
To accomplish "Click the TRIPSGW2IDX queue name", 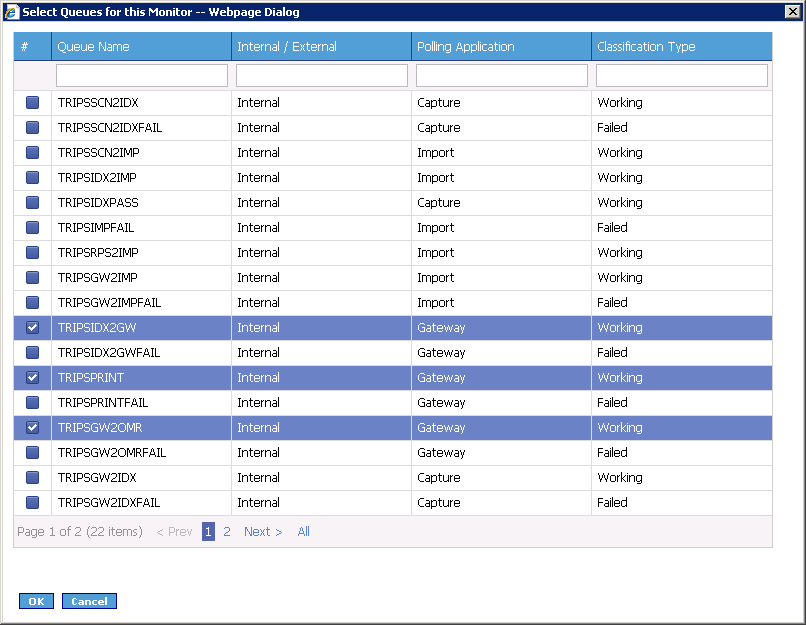I will (97, 478).
